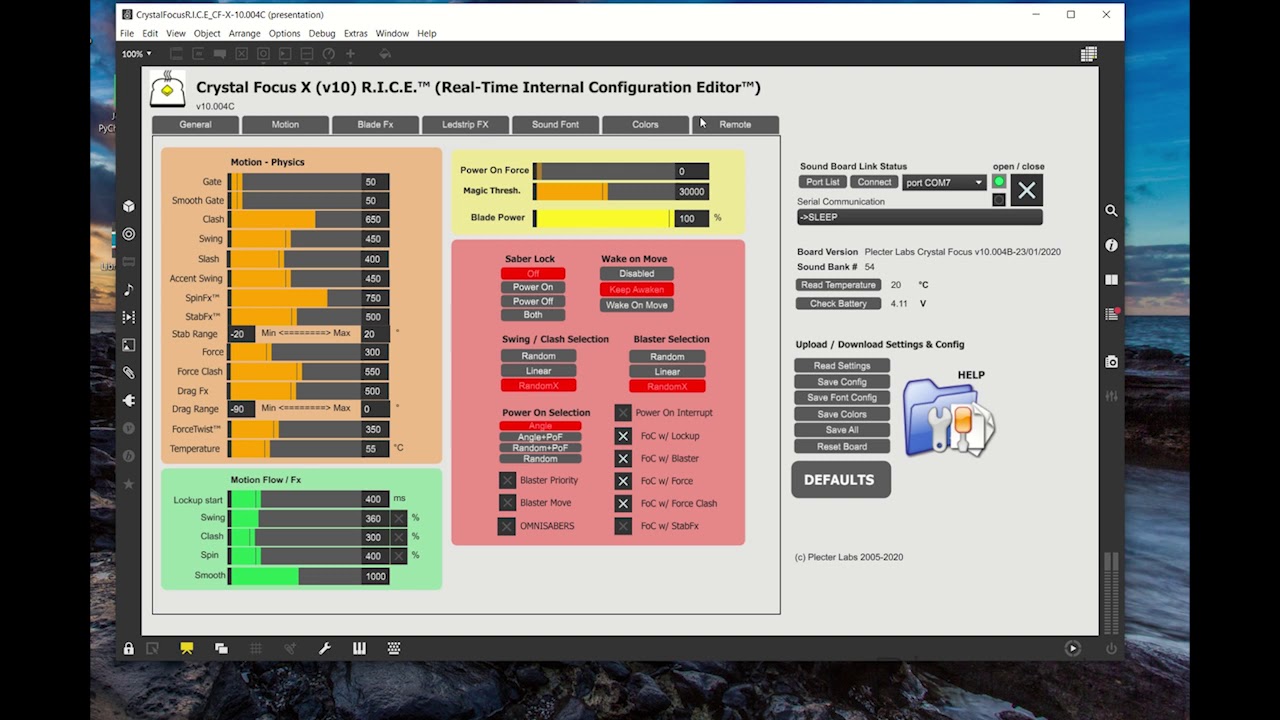Select Swing / Clash Selection Linear option
1280x720 pixels.
538,371
